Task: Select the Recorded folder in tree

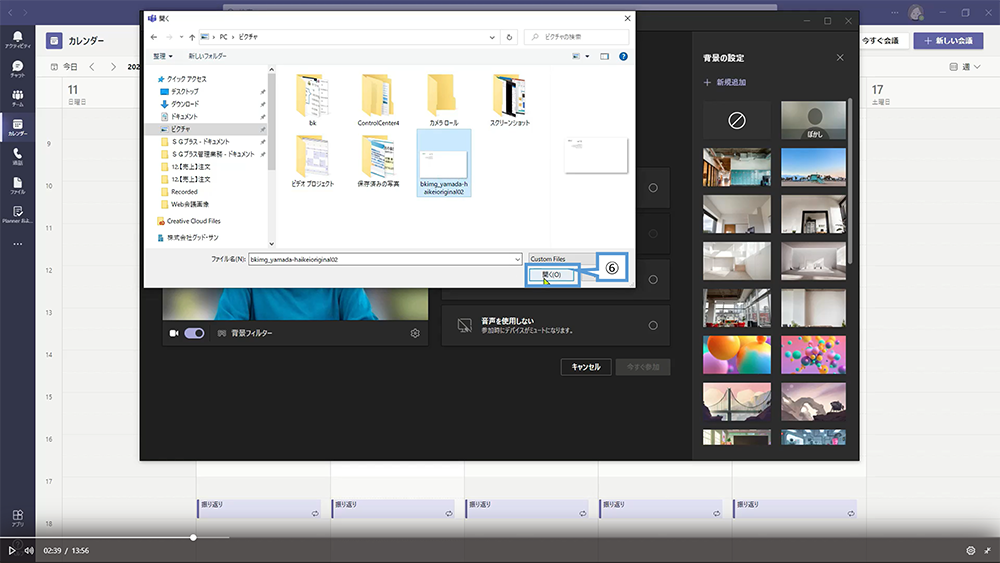Action: 184,192
